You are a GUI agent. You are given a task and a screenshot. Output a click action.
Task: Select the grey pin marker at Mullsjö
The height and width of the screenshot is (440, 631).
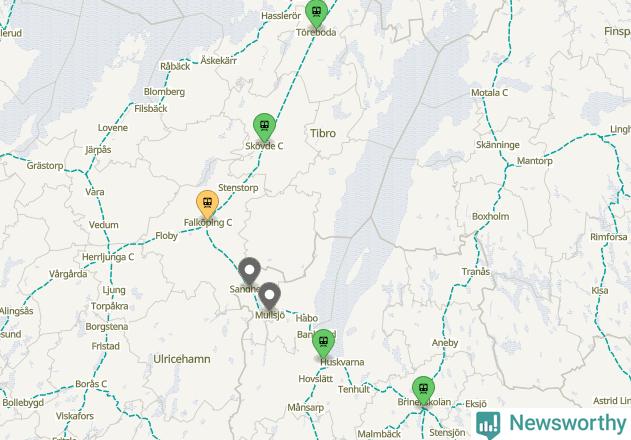269,297
